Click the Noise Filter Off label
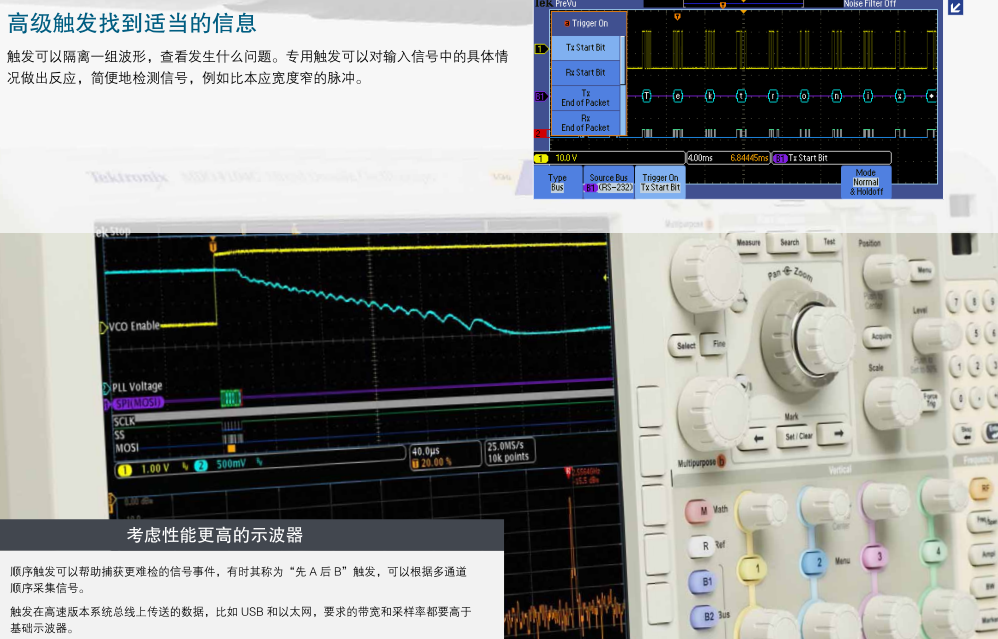This screenshot has height=639, width=998. [869, 4]
